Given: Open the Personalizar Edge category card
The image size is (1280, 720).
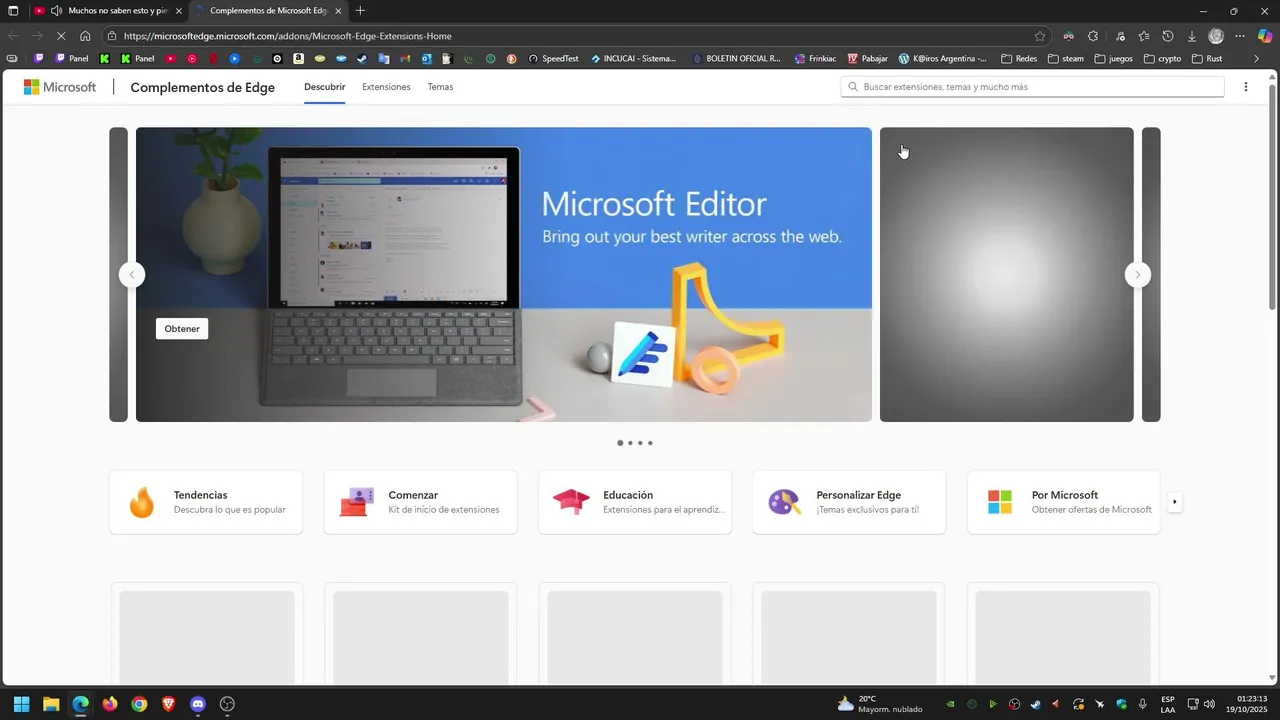Looking at the screenshot, I should pos(849,502).
